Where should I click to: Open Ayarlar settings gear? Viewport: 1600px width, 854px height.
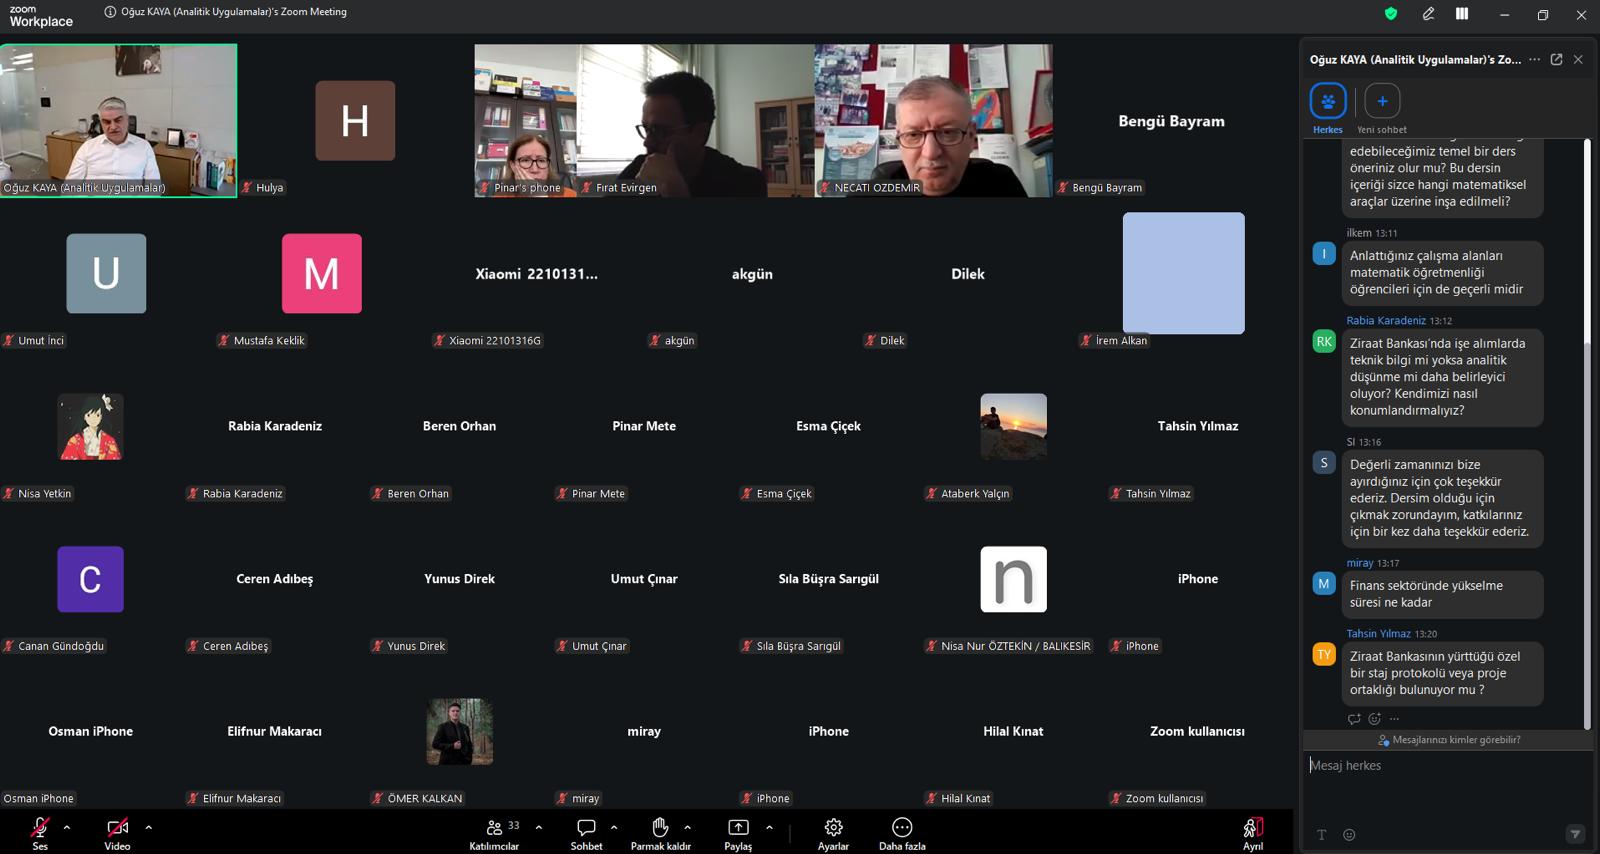click(x=833, y=833)
